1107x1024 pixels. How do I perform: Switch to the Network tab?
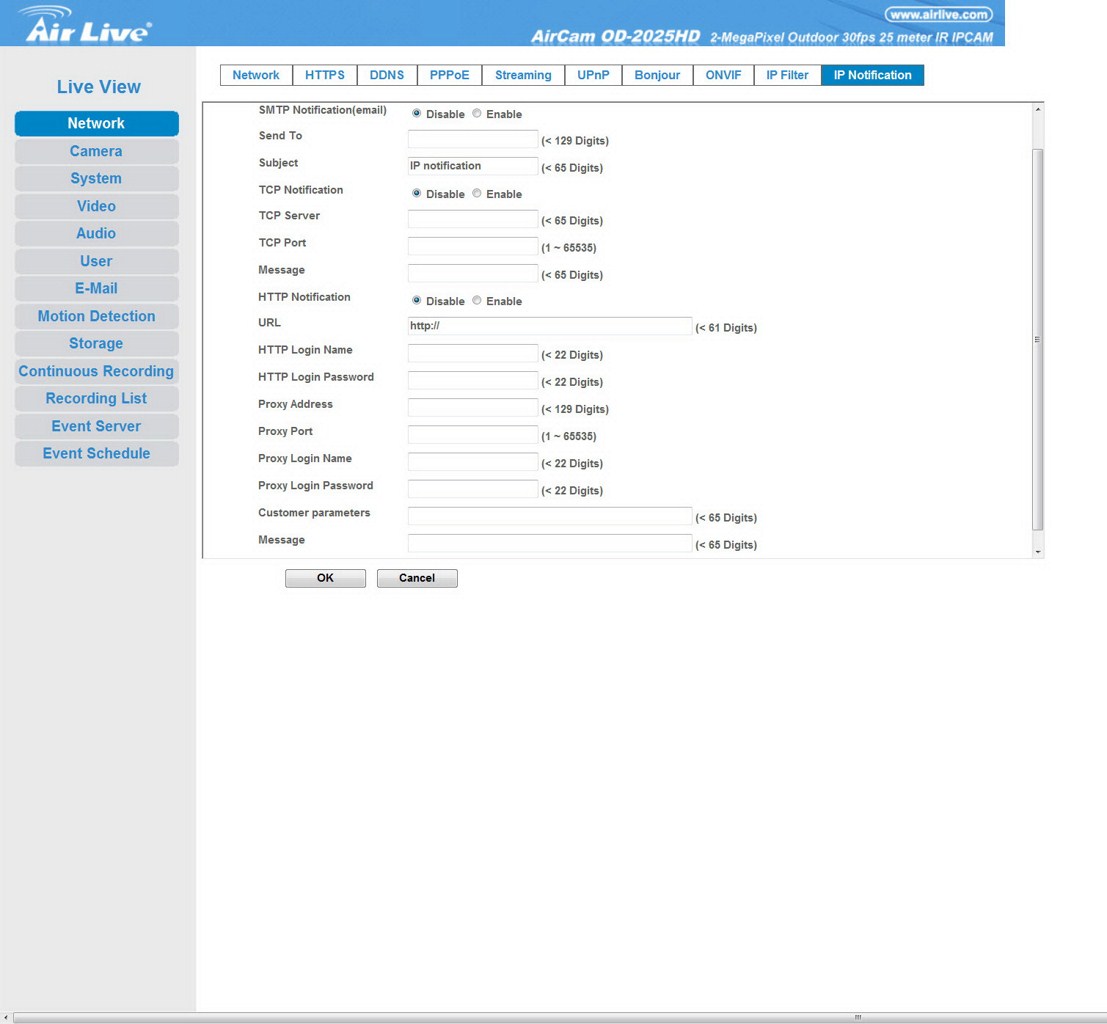coord(256,75)
